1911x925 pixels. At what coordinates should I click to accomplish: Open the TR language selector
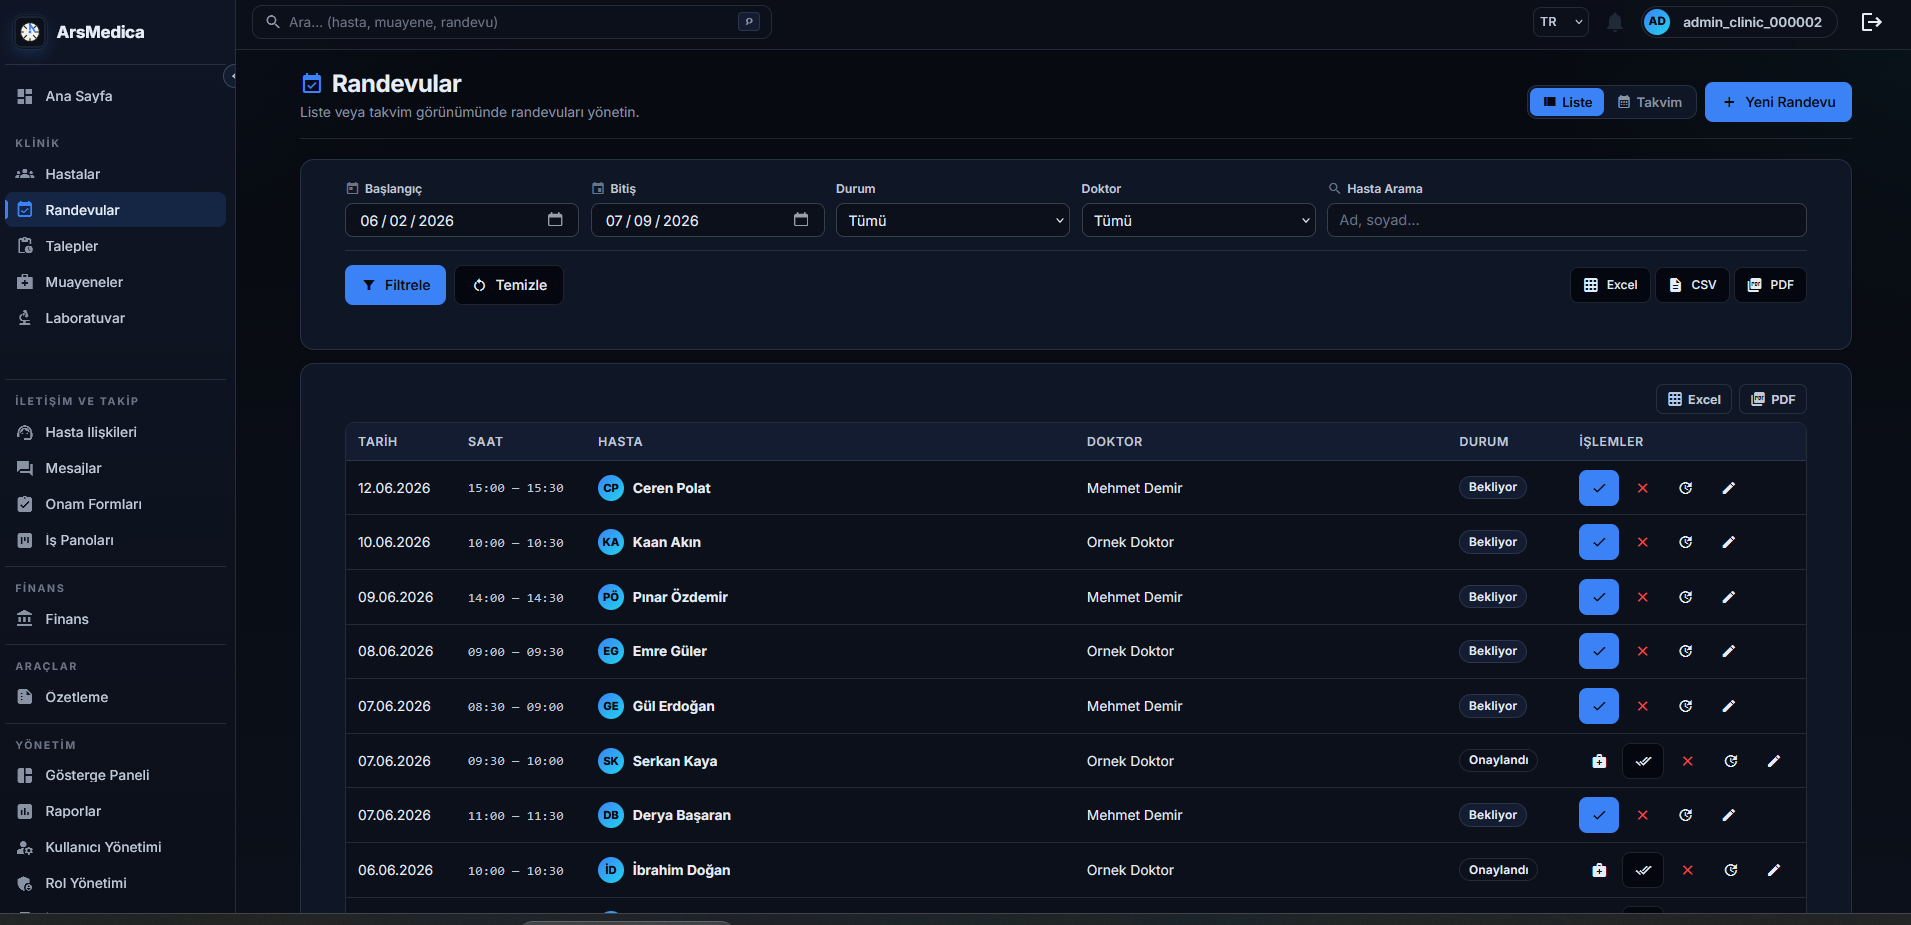click(1560, 22)
